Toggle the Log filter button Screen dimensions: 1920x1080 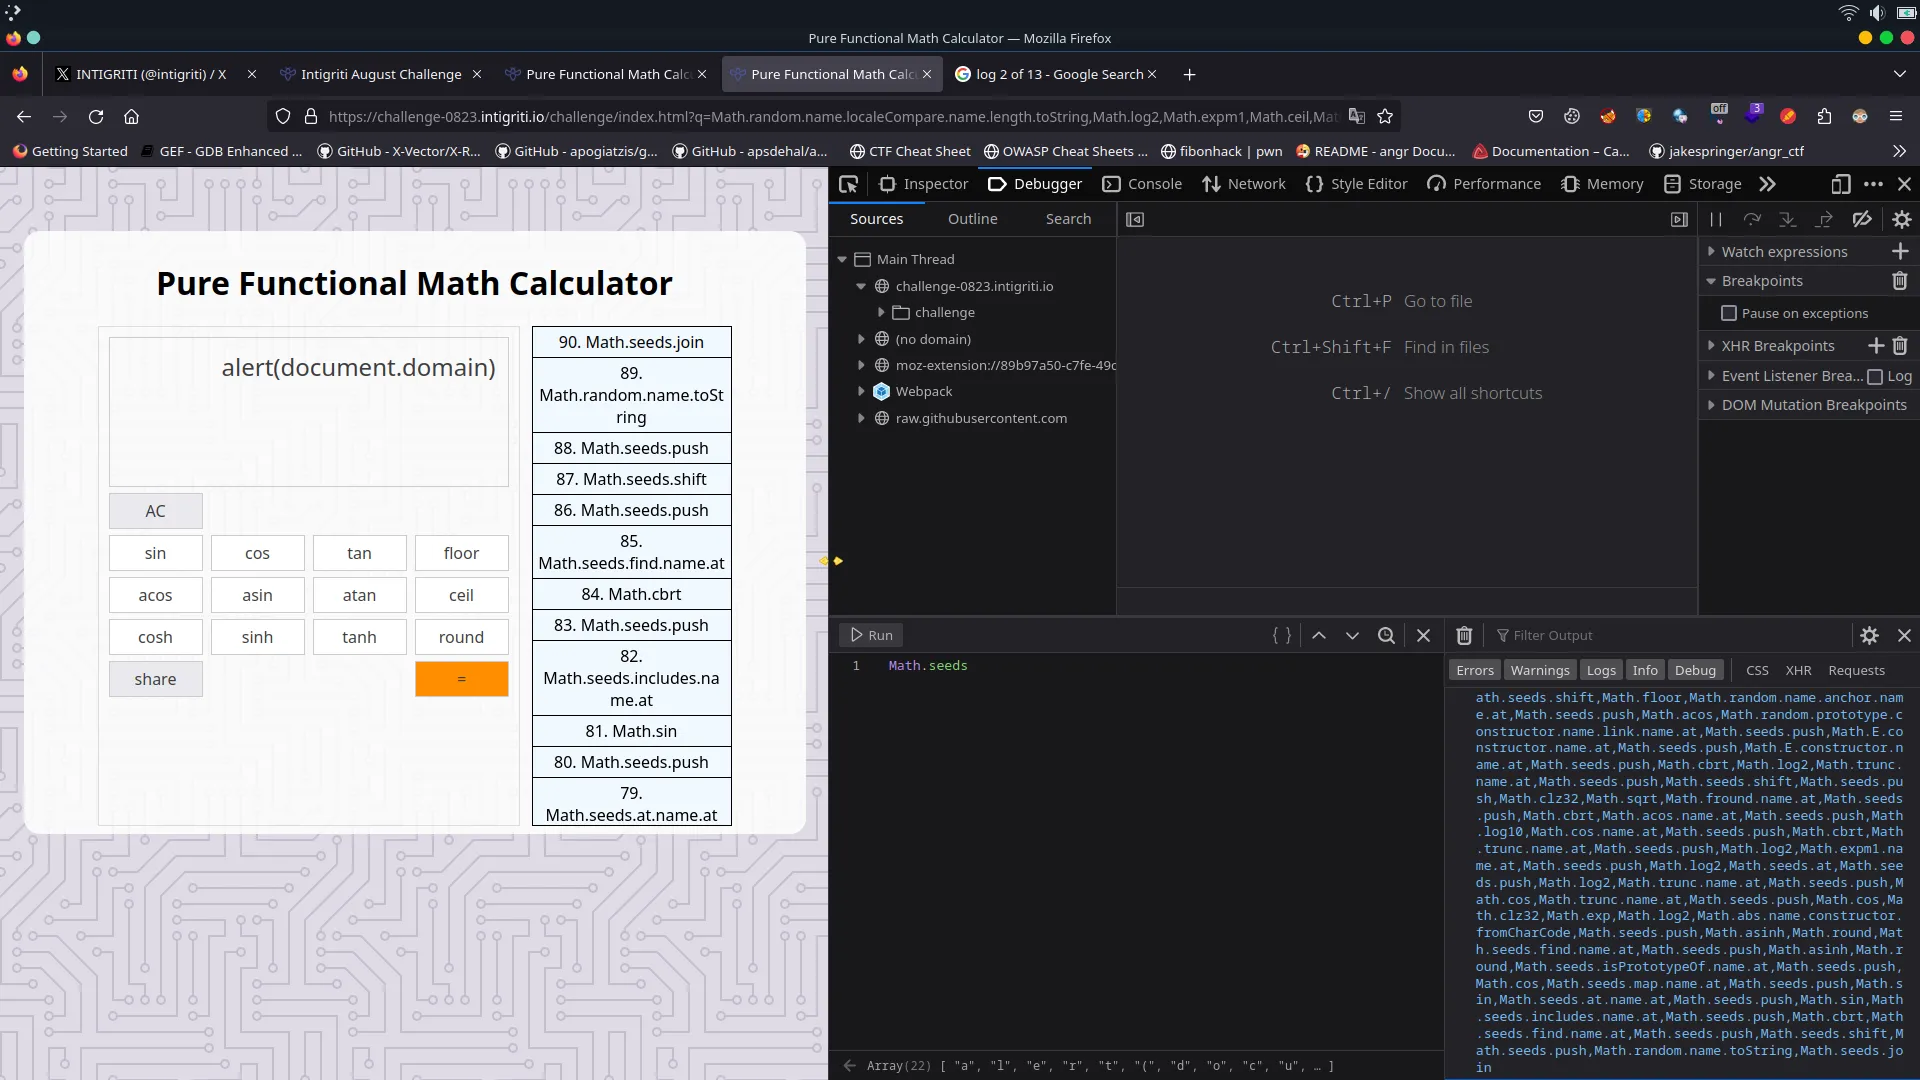pyautogui.click(x=1601, y=670)
